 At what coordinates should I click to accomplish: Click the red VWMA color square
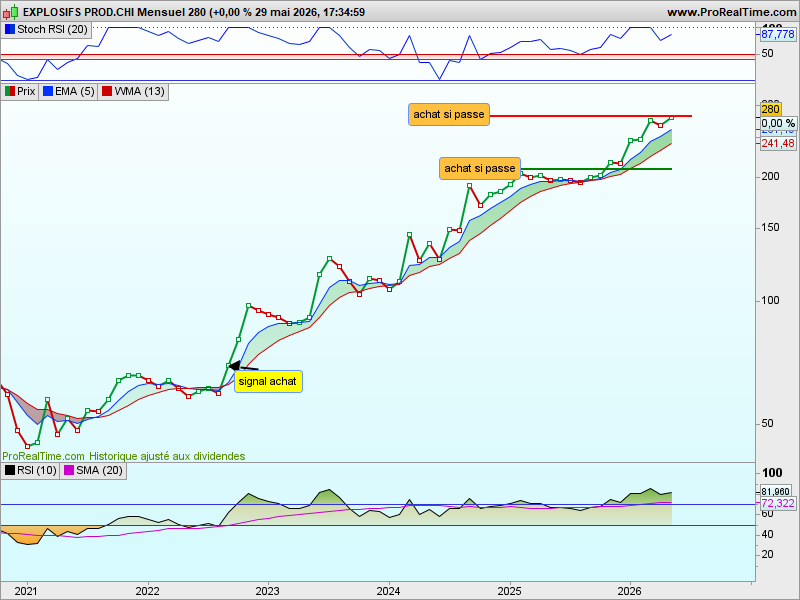pyautogui.click(x=107, y=91)
